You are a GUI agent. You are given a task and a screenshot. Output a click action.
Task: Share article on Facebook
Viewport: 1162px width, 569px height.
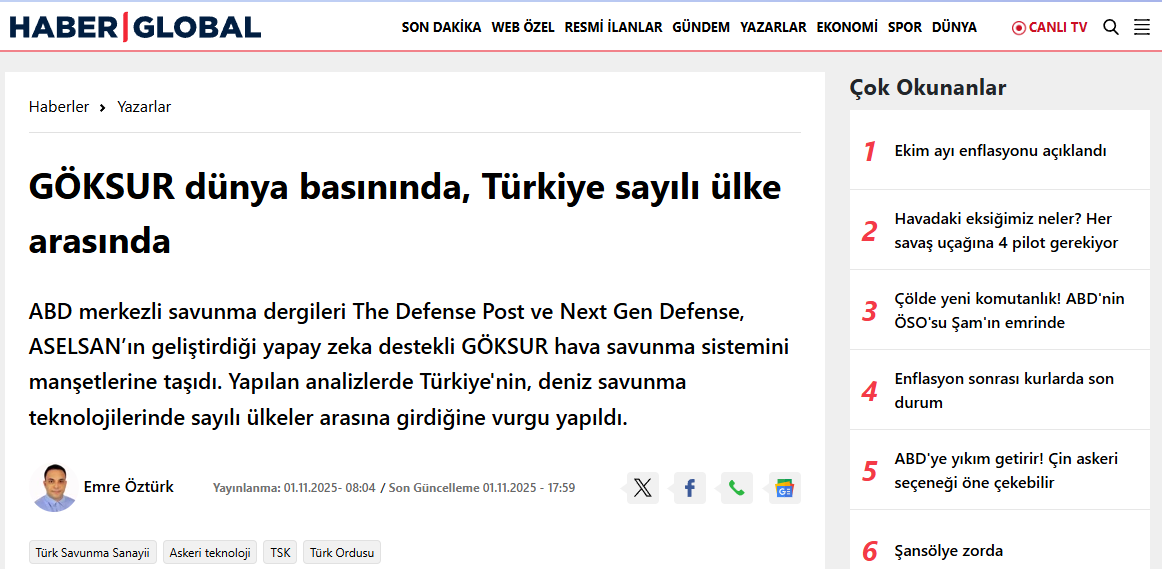(689, 488)
